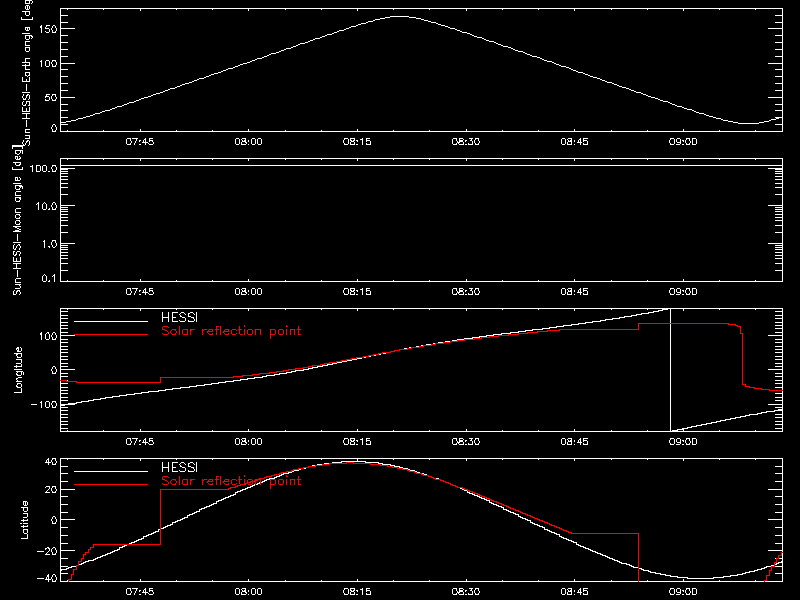Click Solar reflection point legend in Latitude plot
The width and height of the screenshot is (800, 600).
231,481
